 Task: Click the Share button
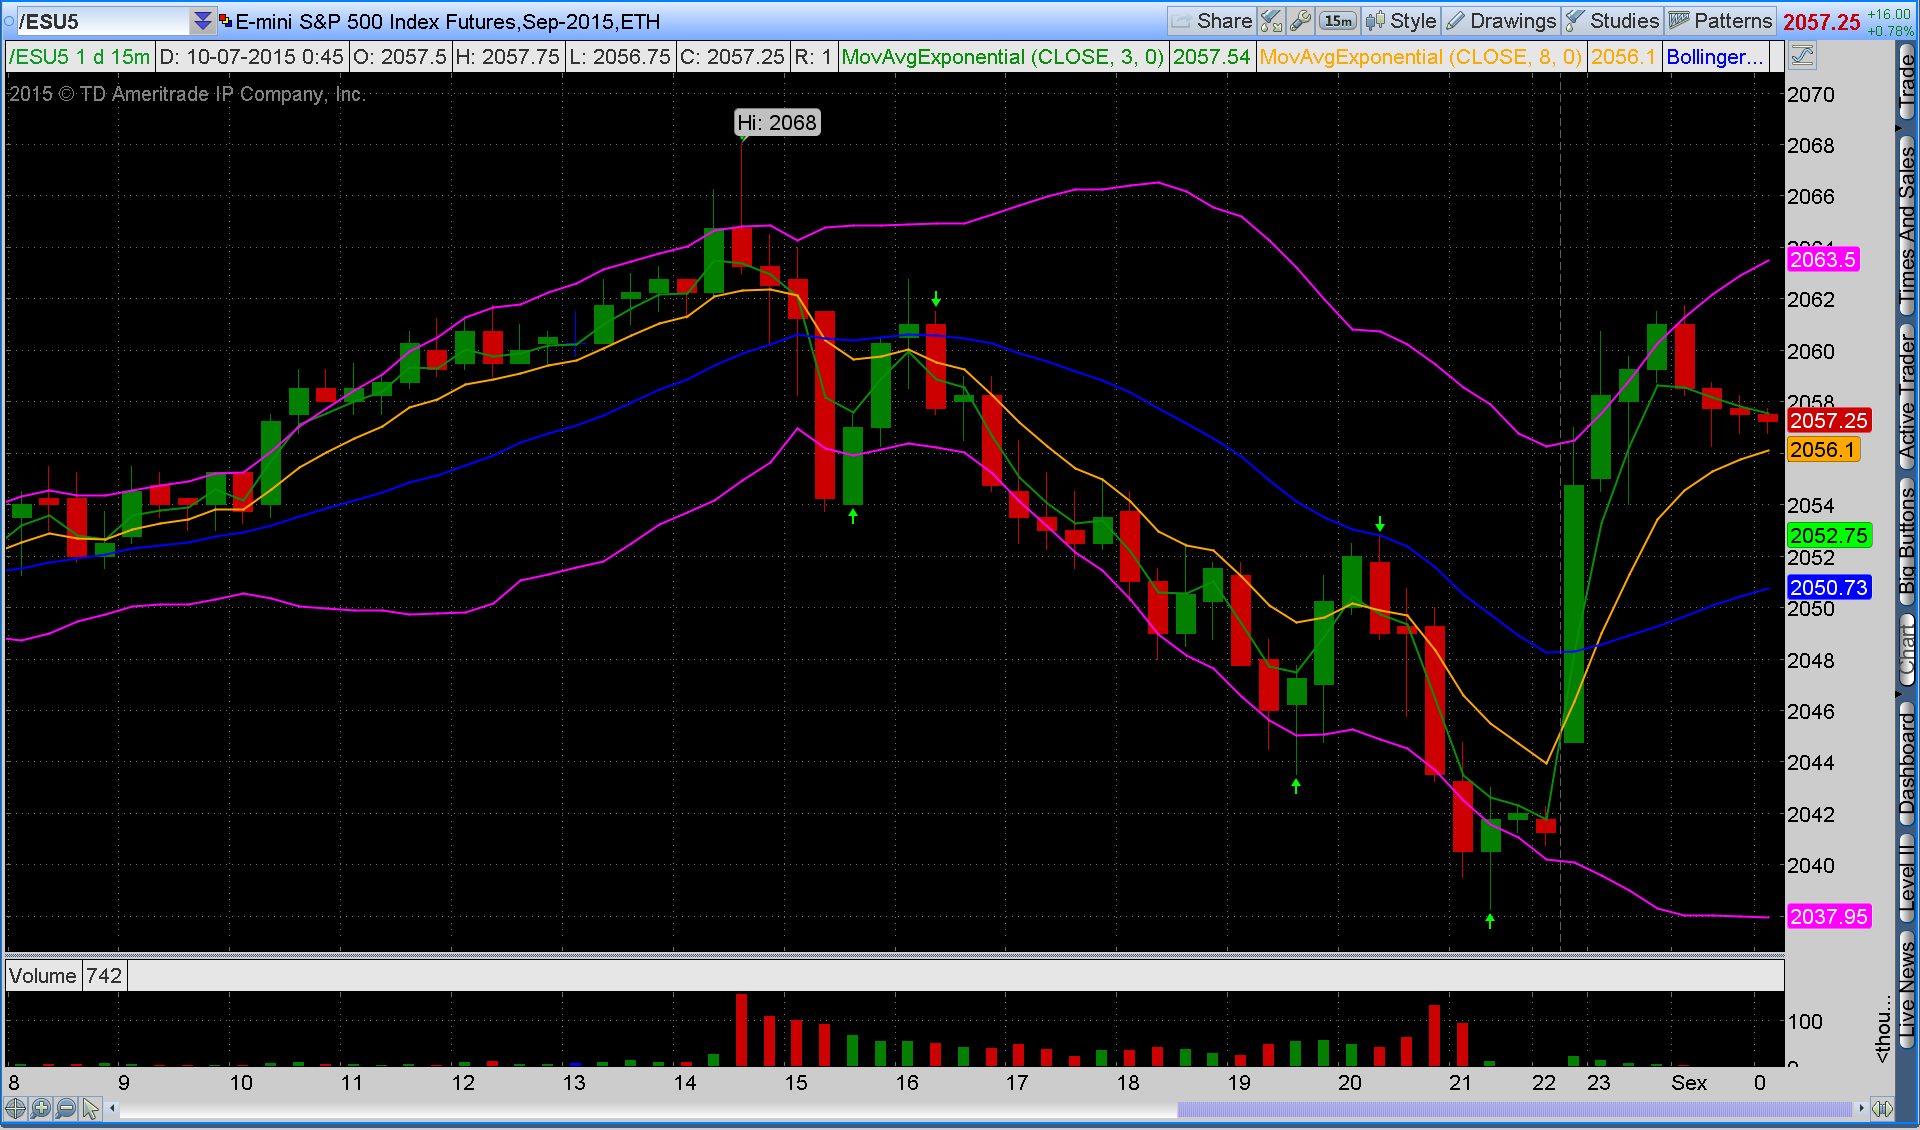pos(1212,21)
